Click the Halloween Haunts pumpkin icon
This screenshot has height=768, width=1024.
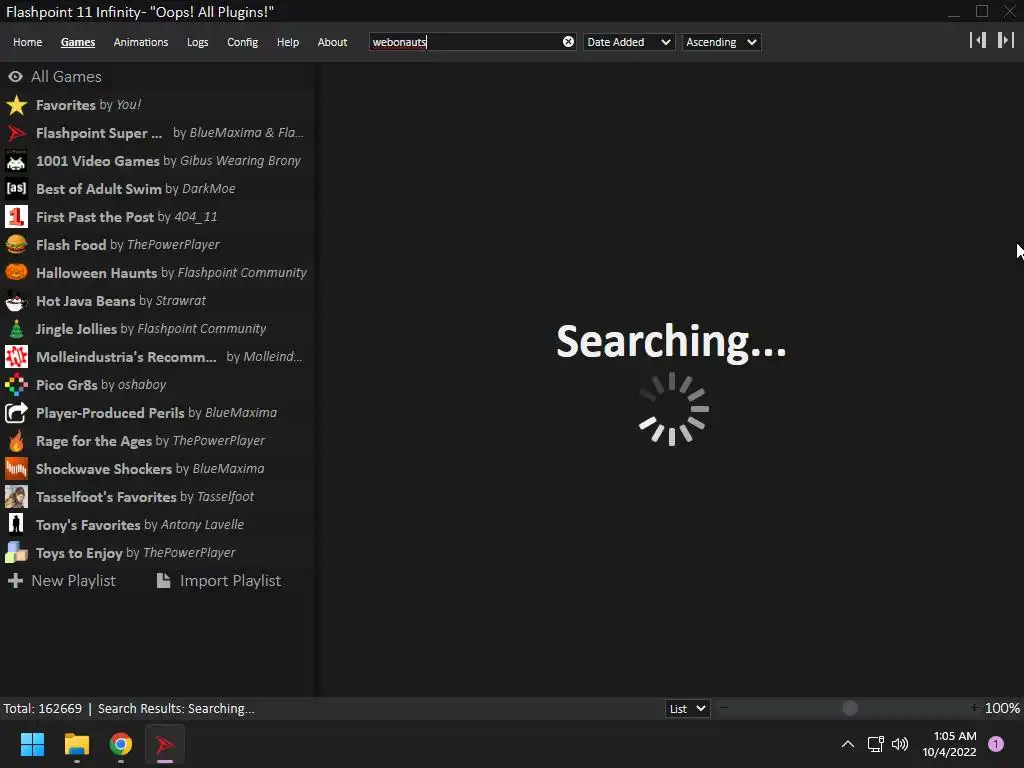click(16, 273)
